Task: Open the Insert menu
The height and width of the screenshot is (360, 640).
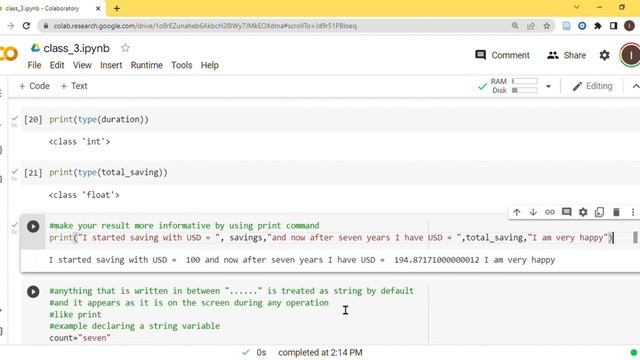Action: [111, 65]
